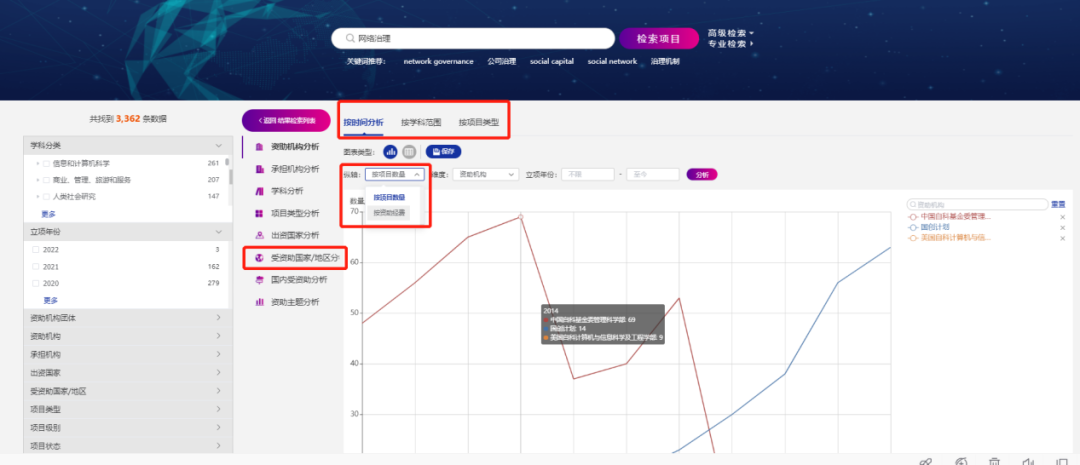The height and width of the screenshot is (465, 1080).
Task: Tick the 2021 year checkbox
Action: tap(36, 267)
